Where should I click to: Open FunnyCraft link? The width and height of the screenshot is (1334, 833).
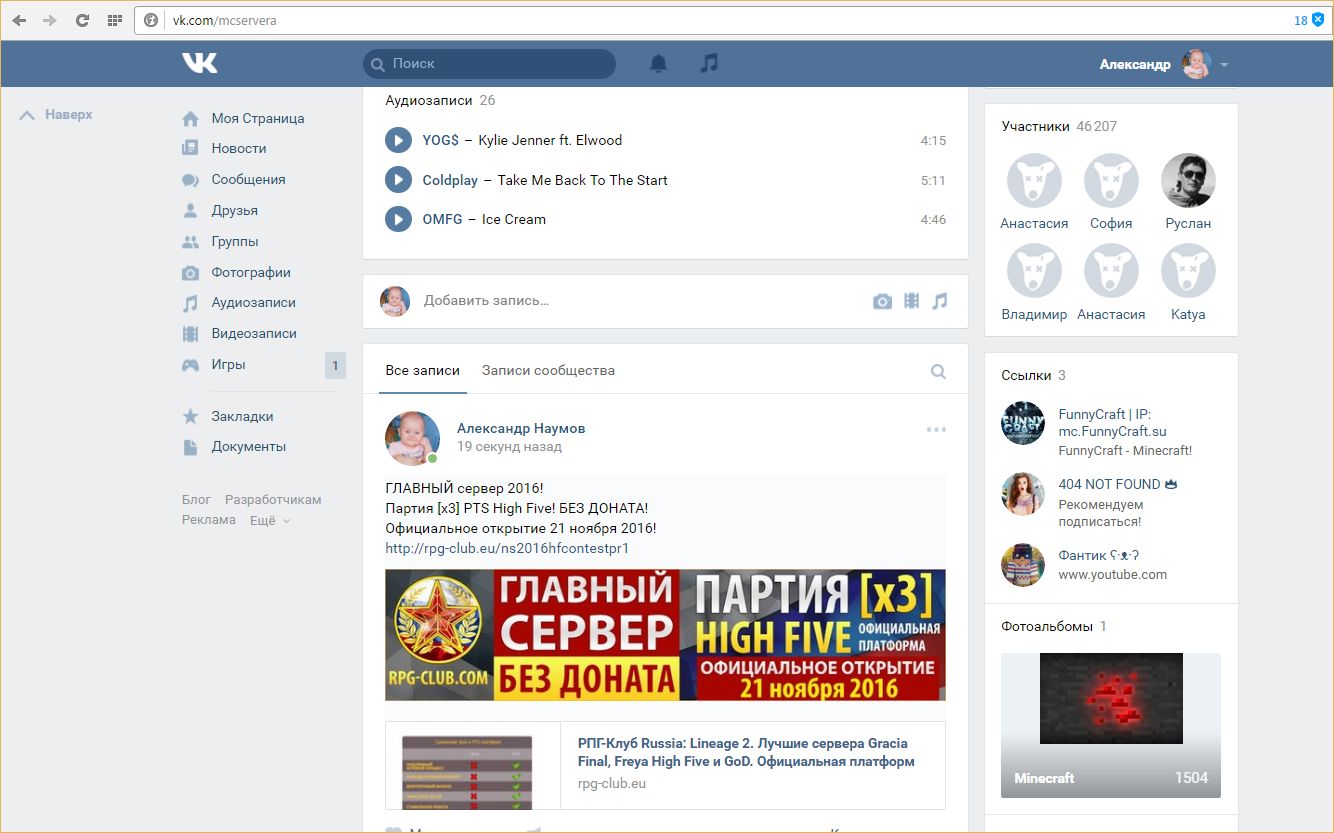point(1112,423)
